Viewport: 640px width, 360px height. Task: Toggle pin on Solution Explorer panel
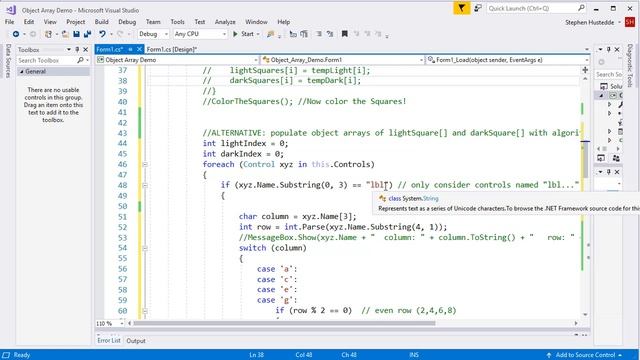point(609,49)
